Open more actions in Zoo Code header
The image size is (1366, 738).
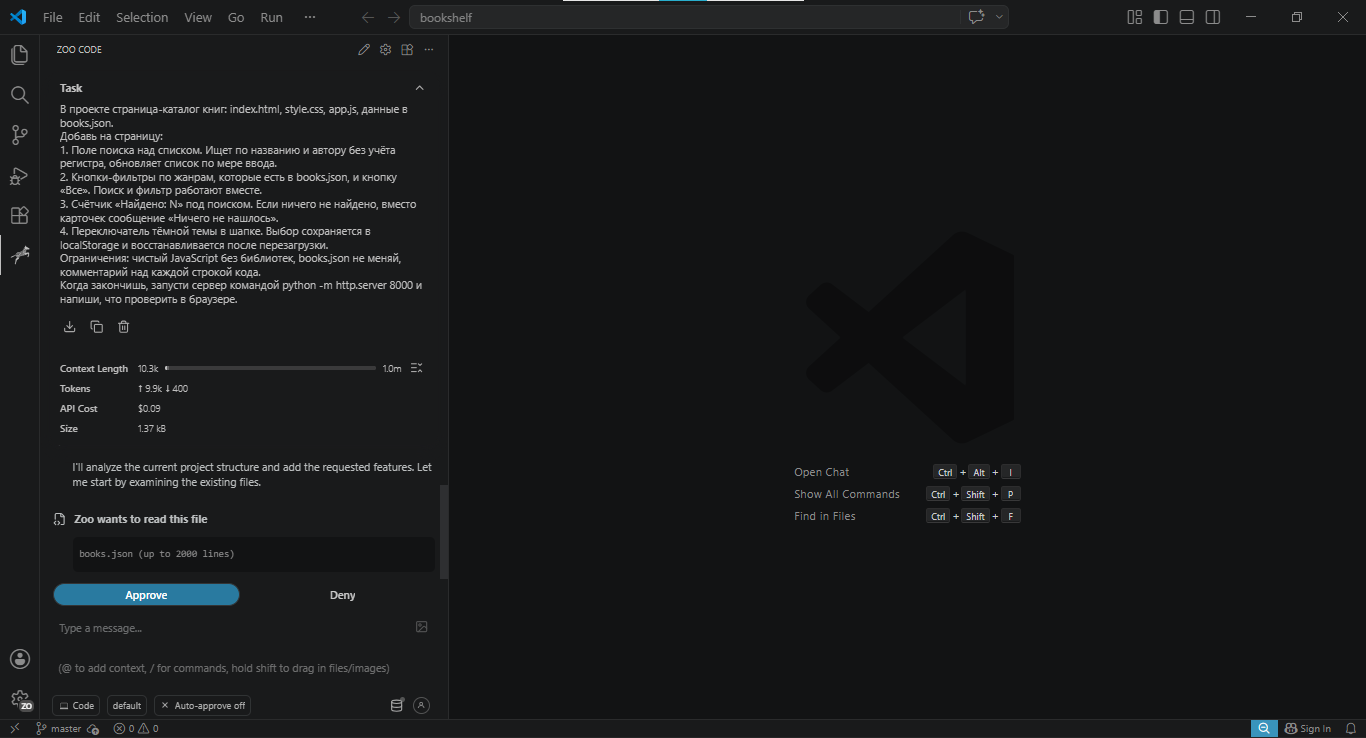pyautogui.click(x=429, y=50)
